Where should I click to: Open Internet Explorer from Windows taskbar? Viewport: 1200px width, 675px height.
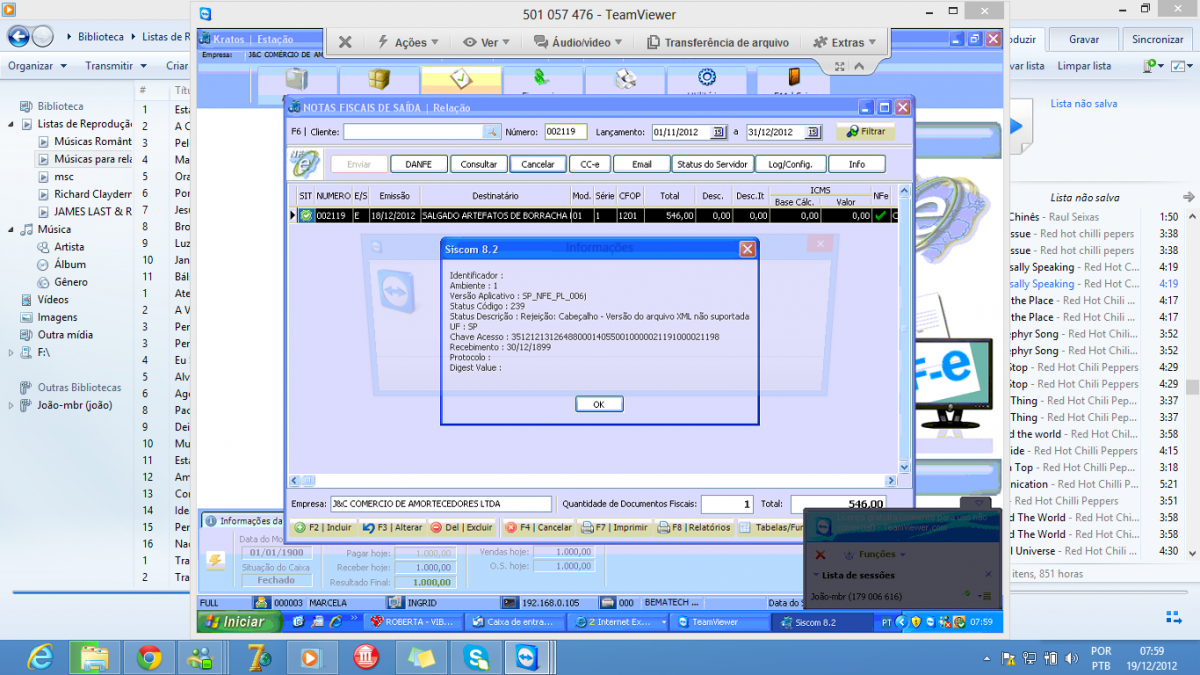click(x=40, y=657)
